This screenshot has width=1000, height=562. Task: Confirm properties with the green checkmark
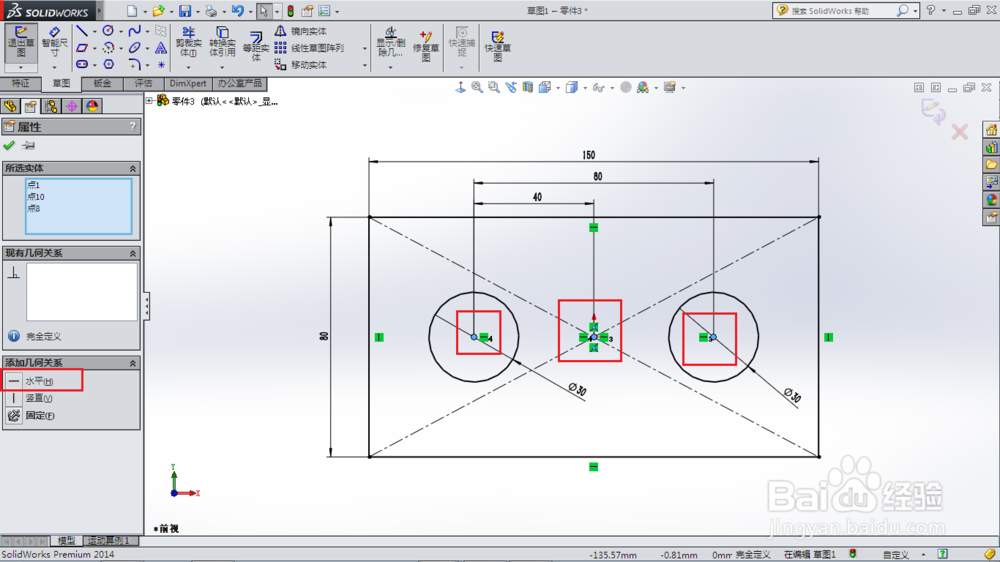click(x=9, y=145)
